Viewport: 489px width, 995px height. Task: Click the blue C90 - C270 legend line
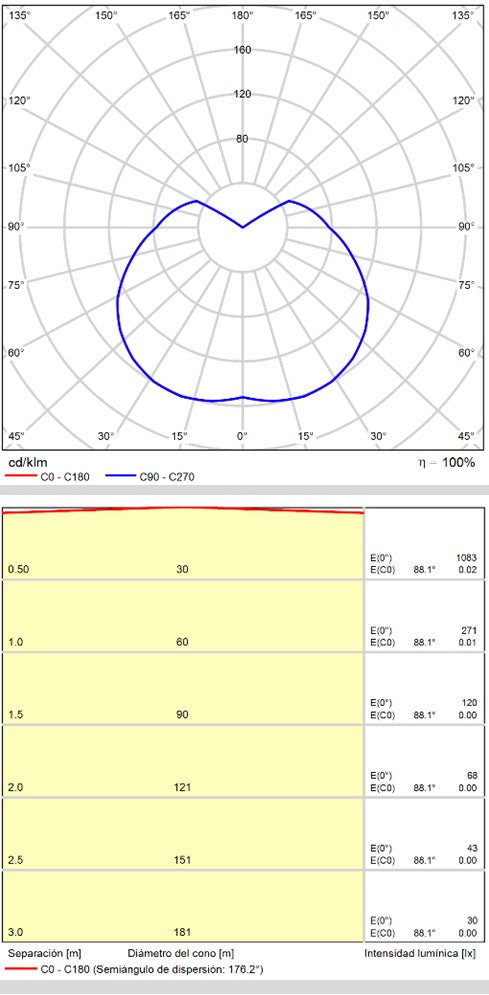click(x=120, y=477)
